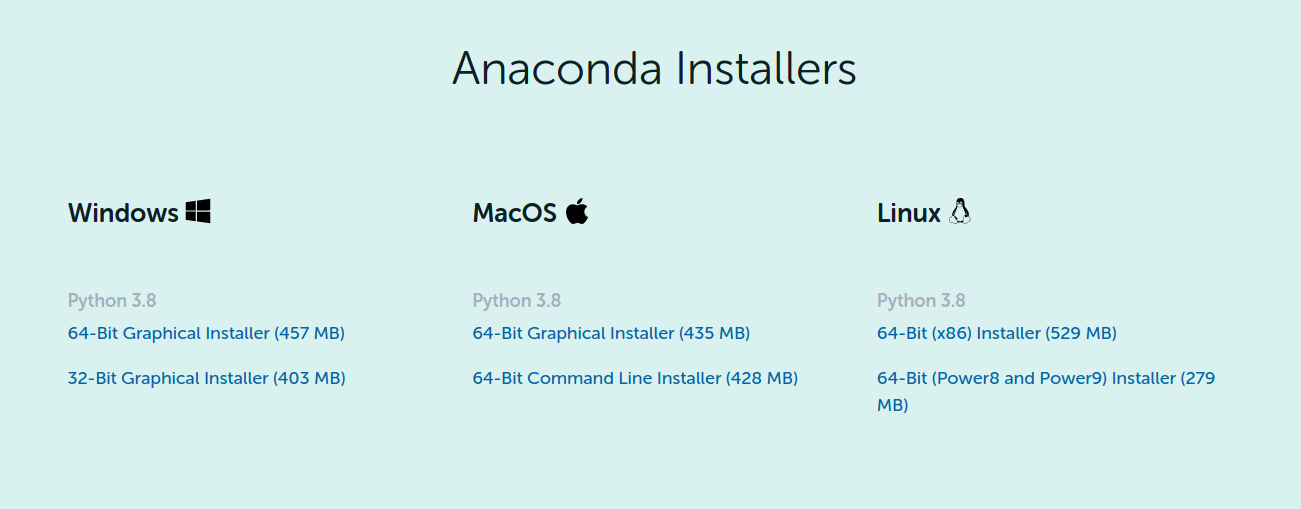Click the MacOS heading text
1301x509 pixels.
pyautogui.click(x=514, y=213)
